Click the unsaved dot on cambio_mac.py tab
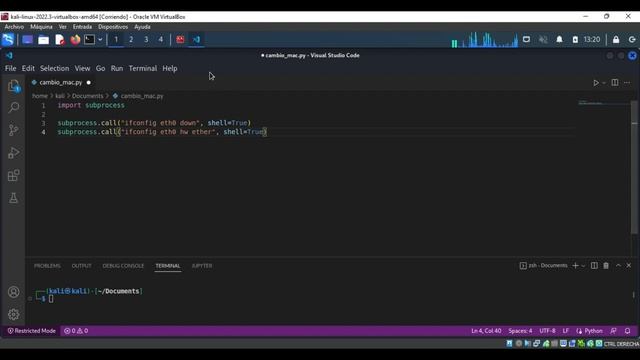The width and height of the screenshot is (640, 360). [89, 82]
